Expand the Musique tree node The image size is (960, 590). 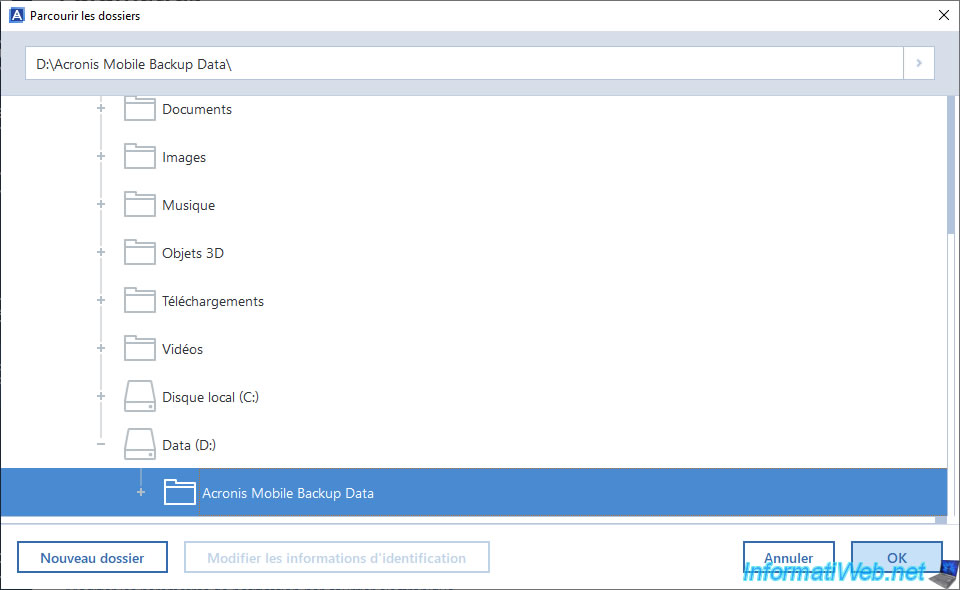(x=101, y=204)
